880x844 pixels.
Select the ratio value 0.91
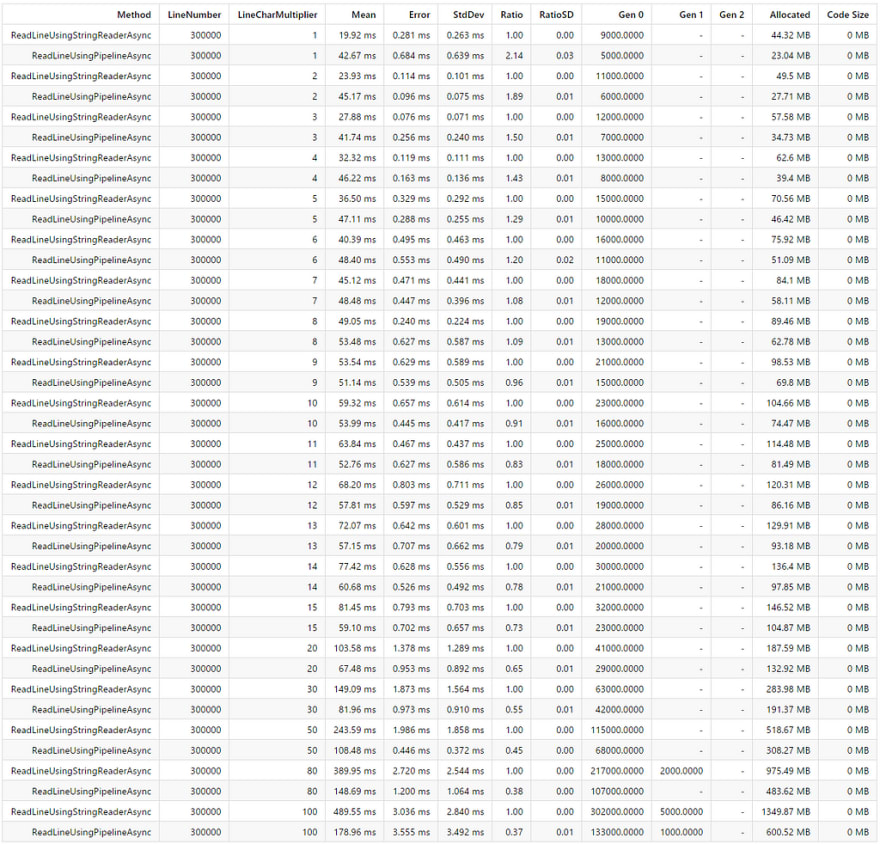[514, 424]
